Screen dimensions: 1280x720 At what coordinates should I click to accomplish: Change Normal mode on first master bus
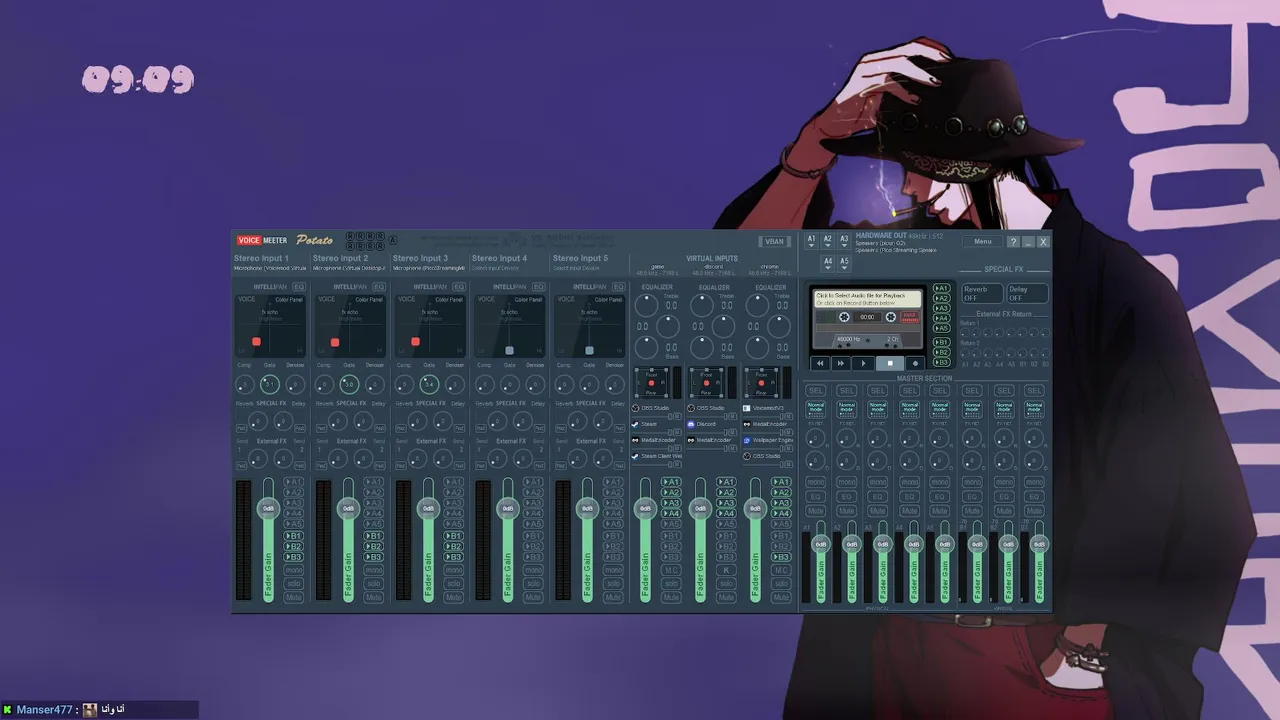click(816, 409)
